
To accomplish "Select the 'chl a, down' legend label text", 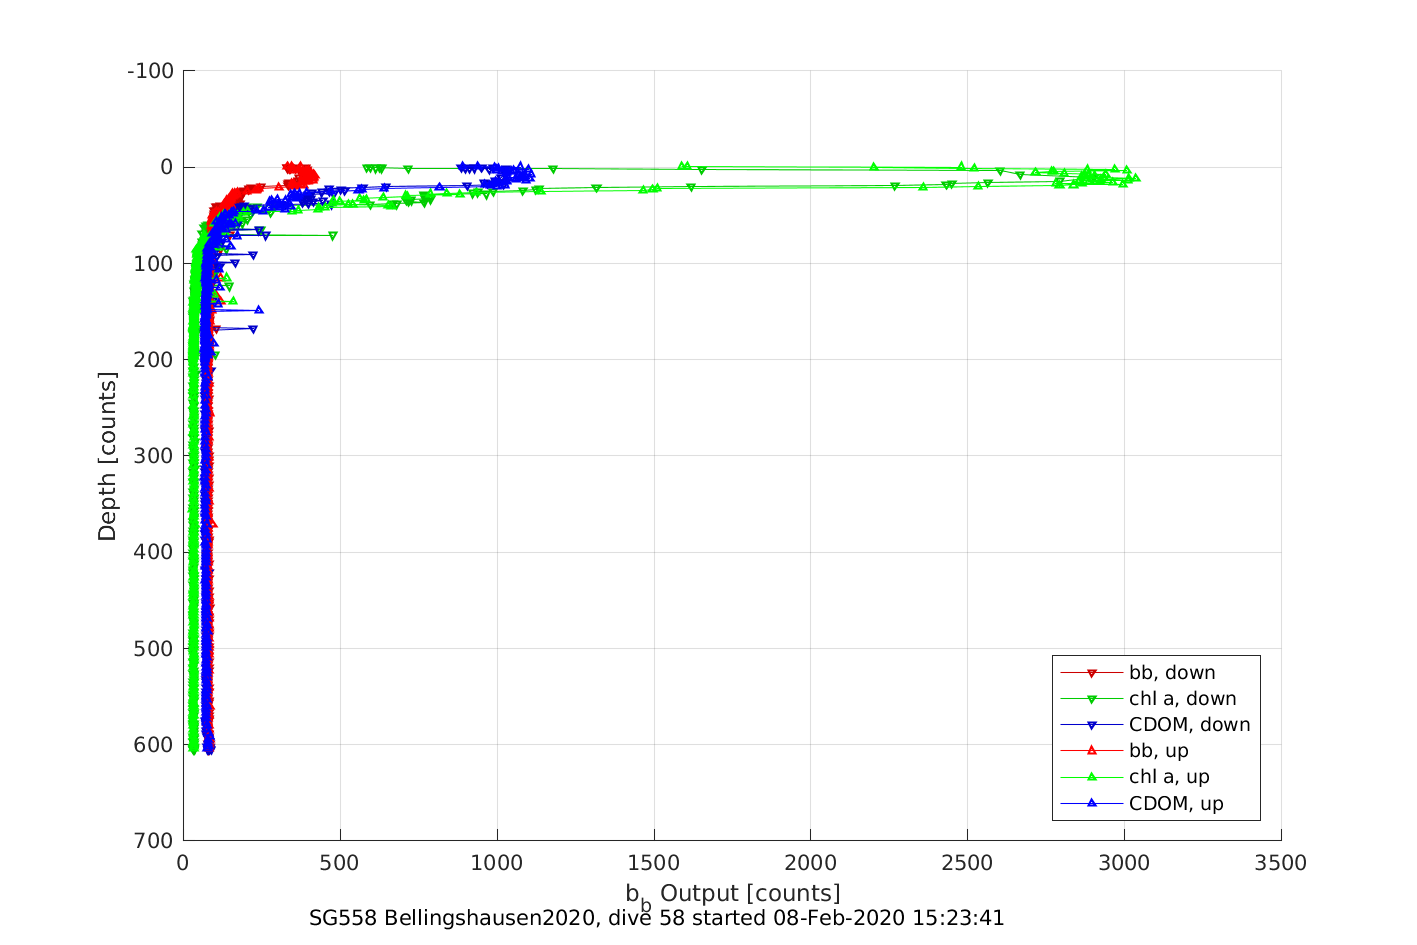I will pos(1182,699).
